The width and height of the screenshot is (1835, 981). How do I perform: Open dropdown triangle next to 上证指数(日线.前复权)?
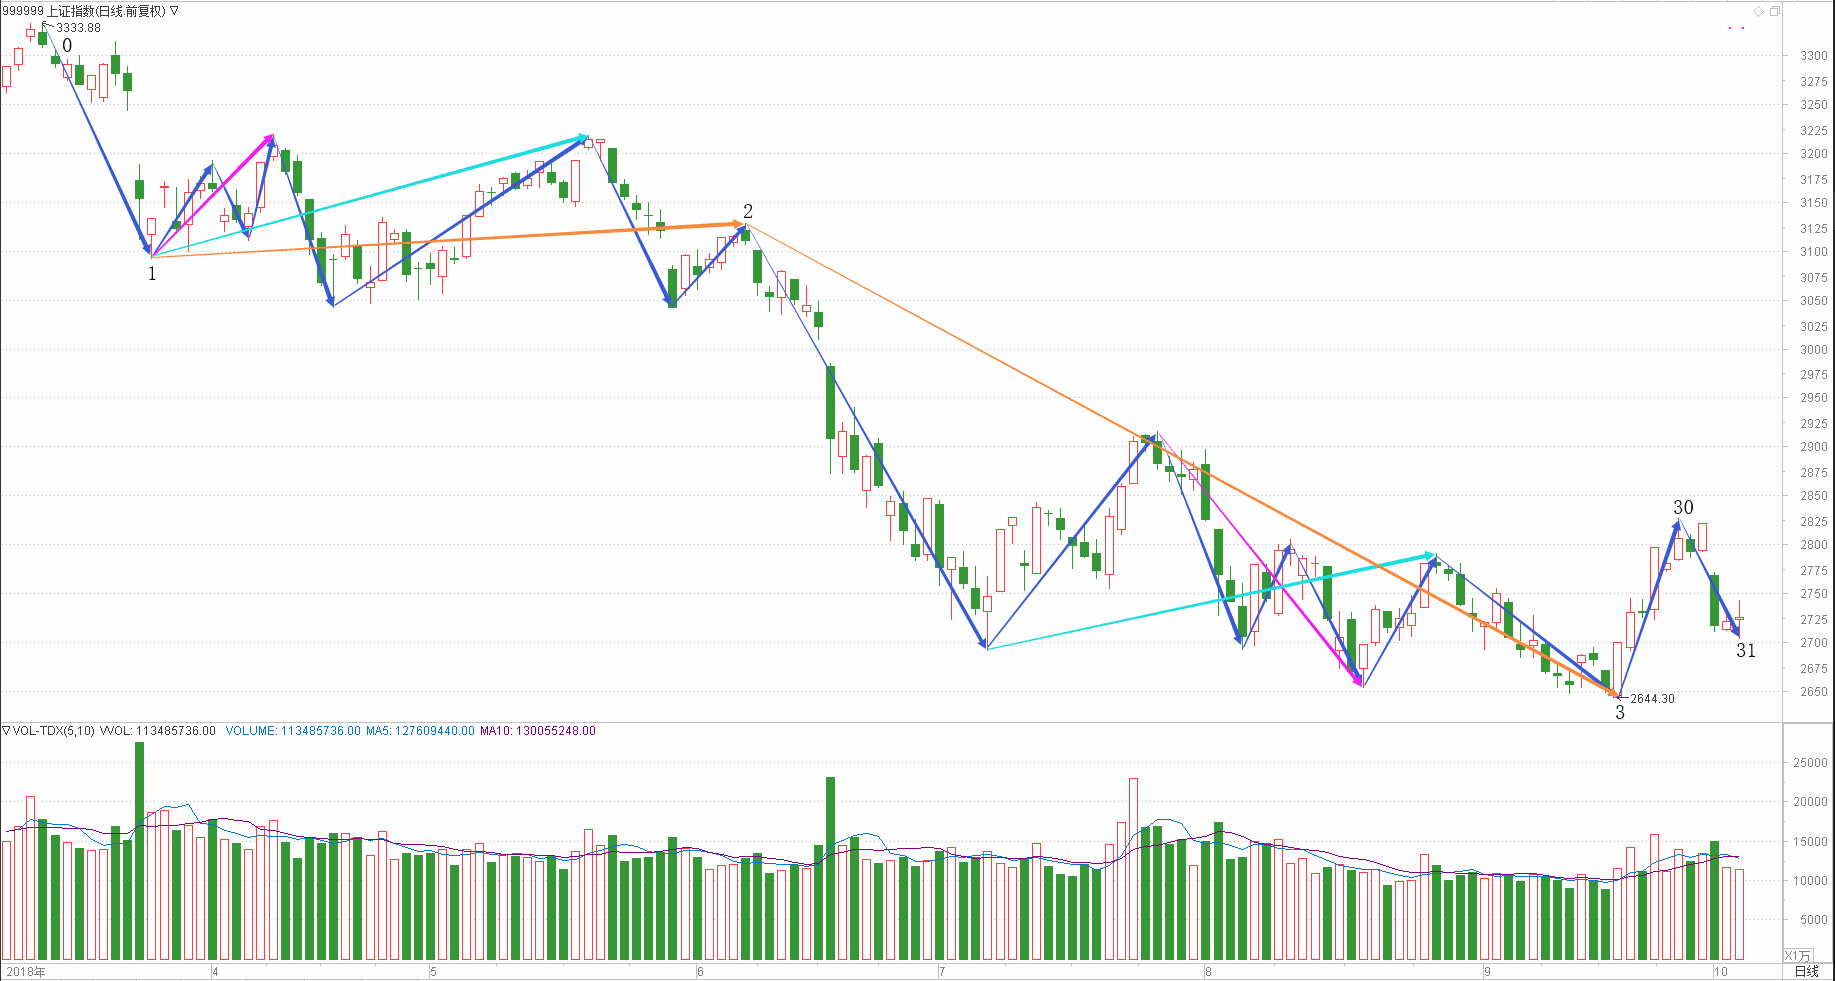click(x=175, y=11)
